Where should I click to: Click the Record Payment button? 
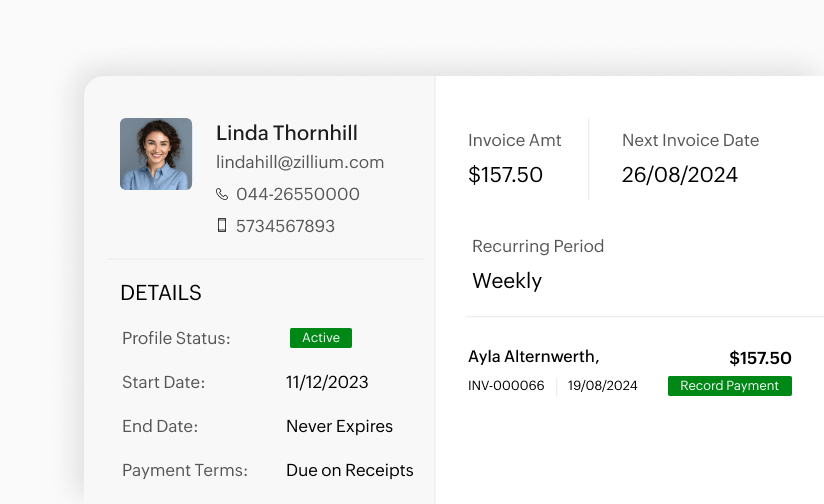[729, 386]
